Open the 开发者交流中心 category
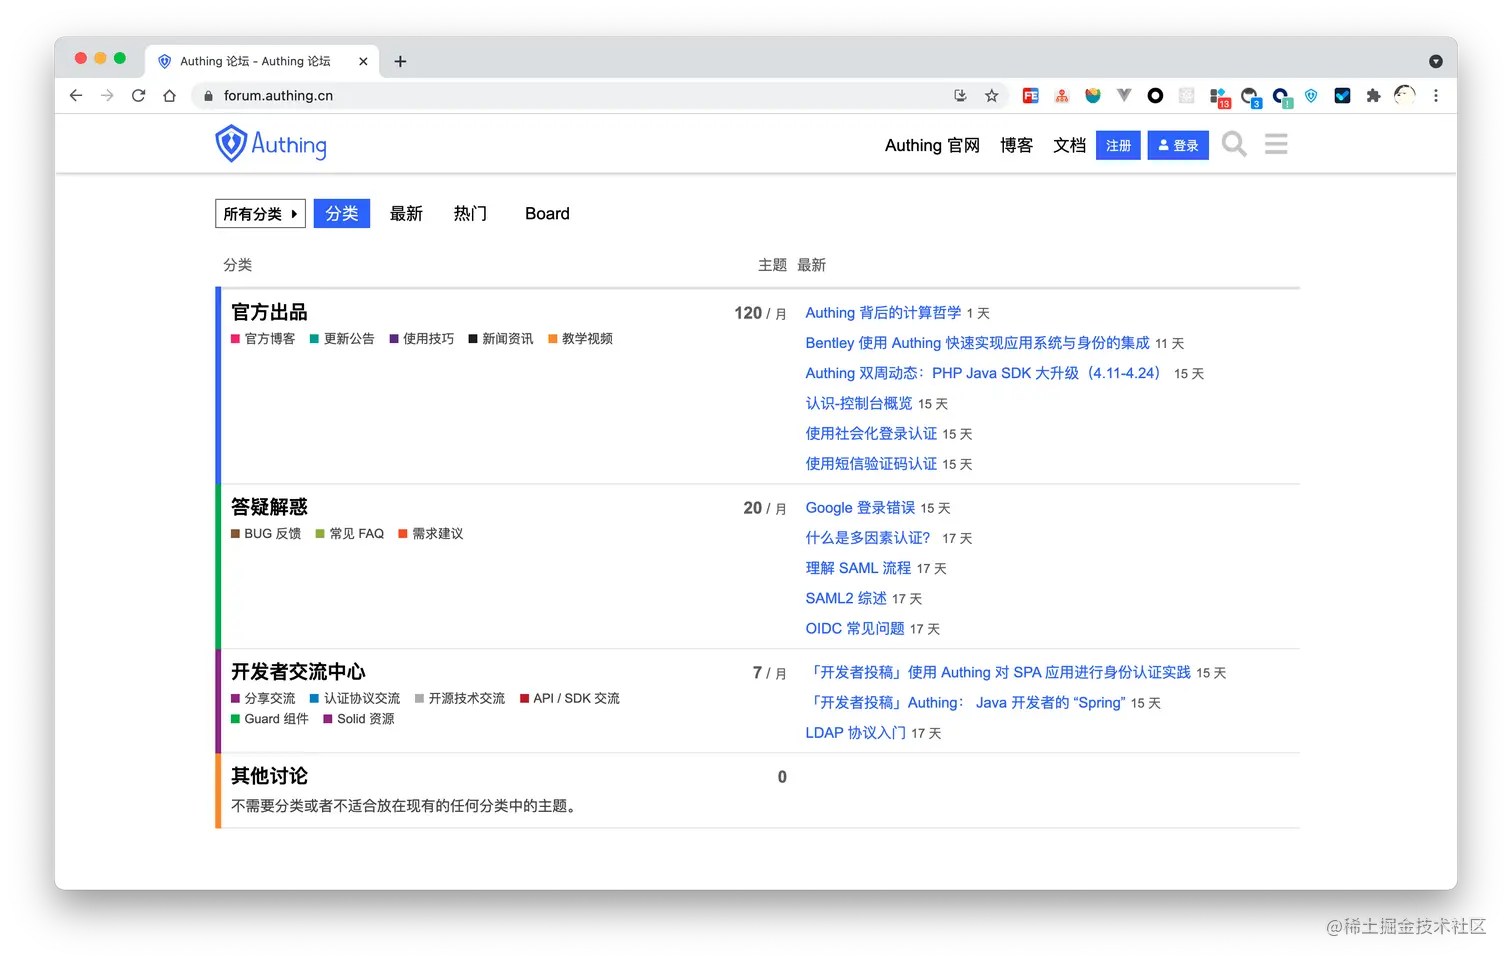This screenshot has width=1512, height=962. tap(298, 672)
